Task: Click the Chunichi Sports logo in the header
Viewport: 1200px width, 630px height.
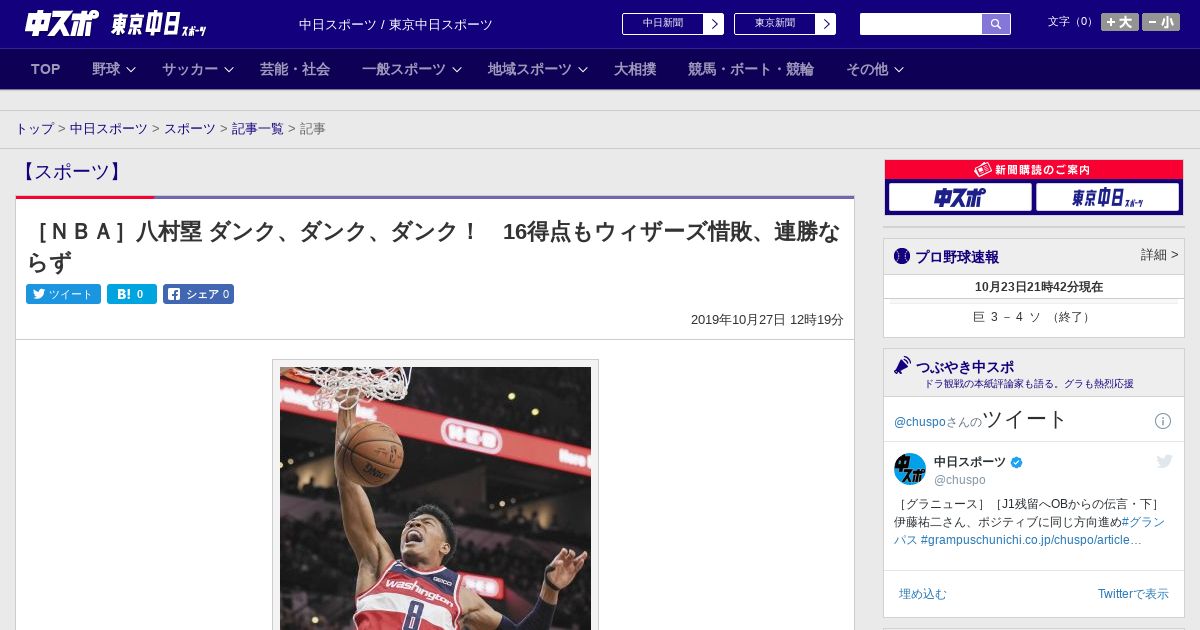Action: click(x=61, y=23)
